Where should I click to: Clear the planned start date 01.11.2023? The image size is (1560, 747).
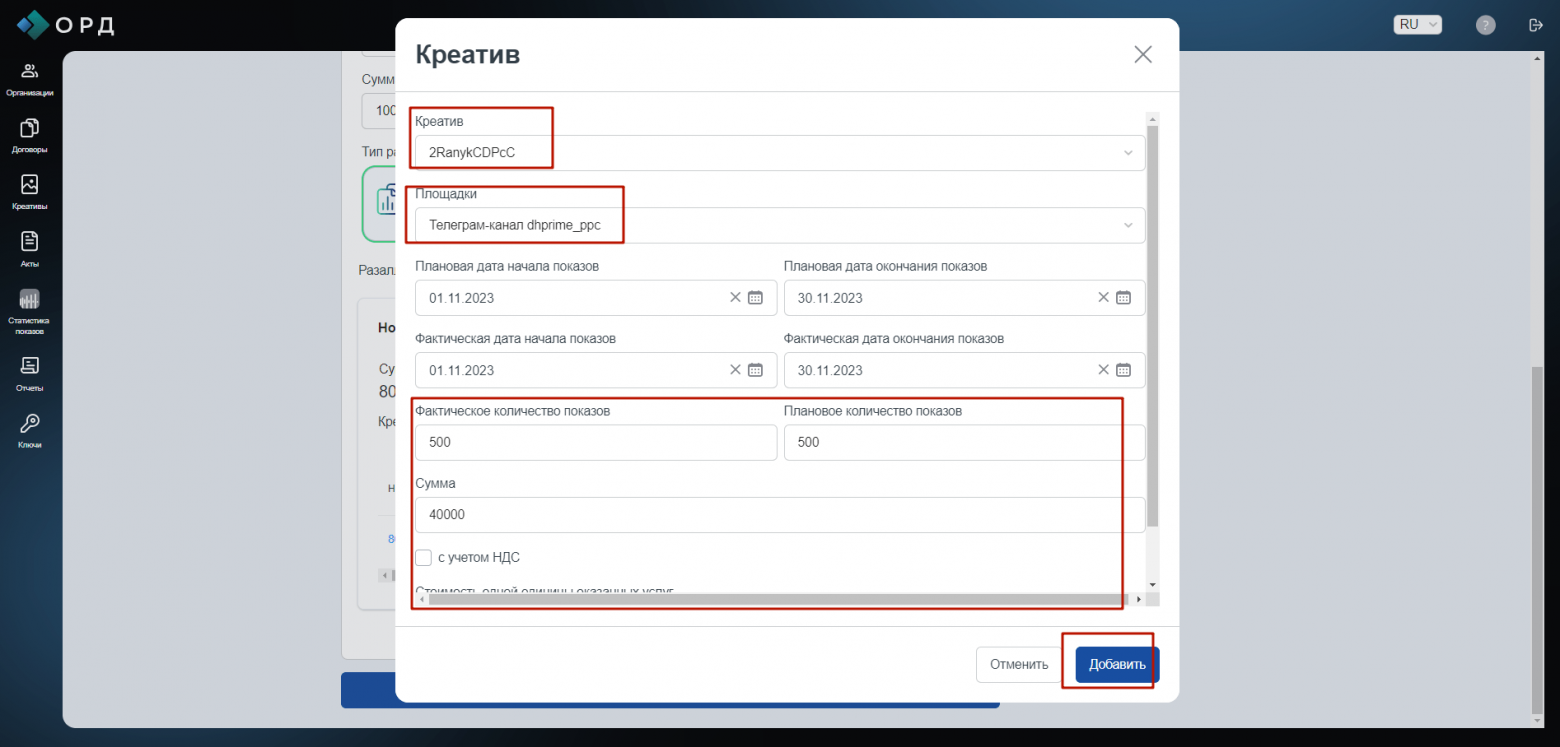(x=735, y=297)
